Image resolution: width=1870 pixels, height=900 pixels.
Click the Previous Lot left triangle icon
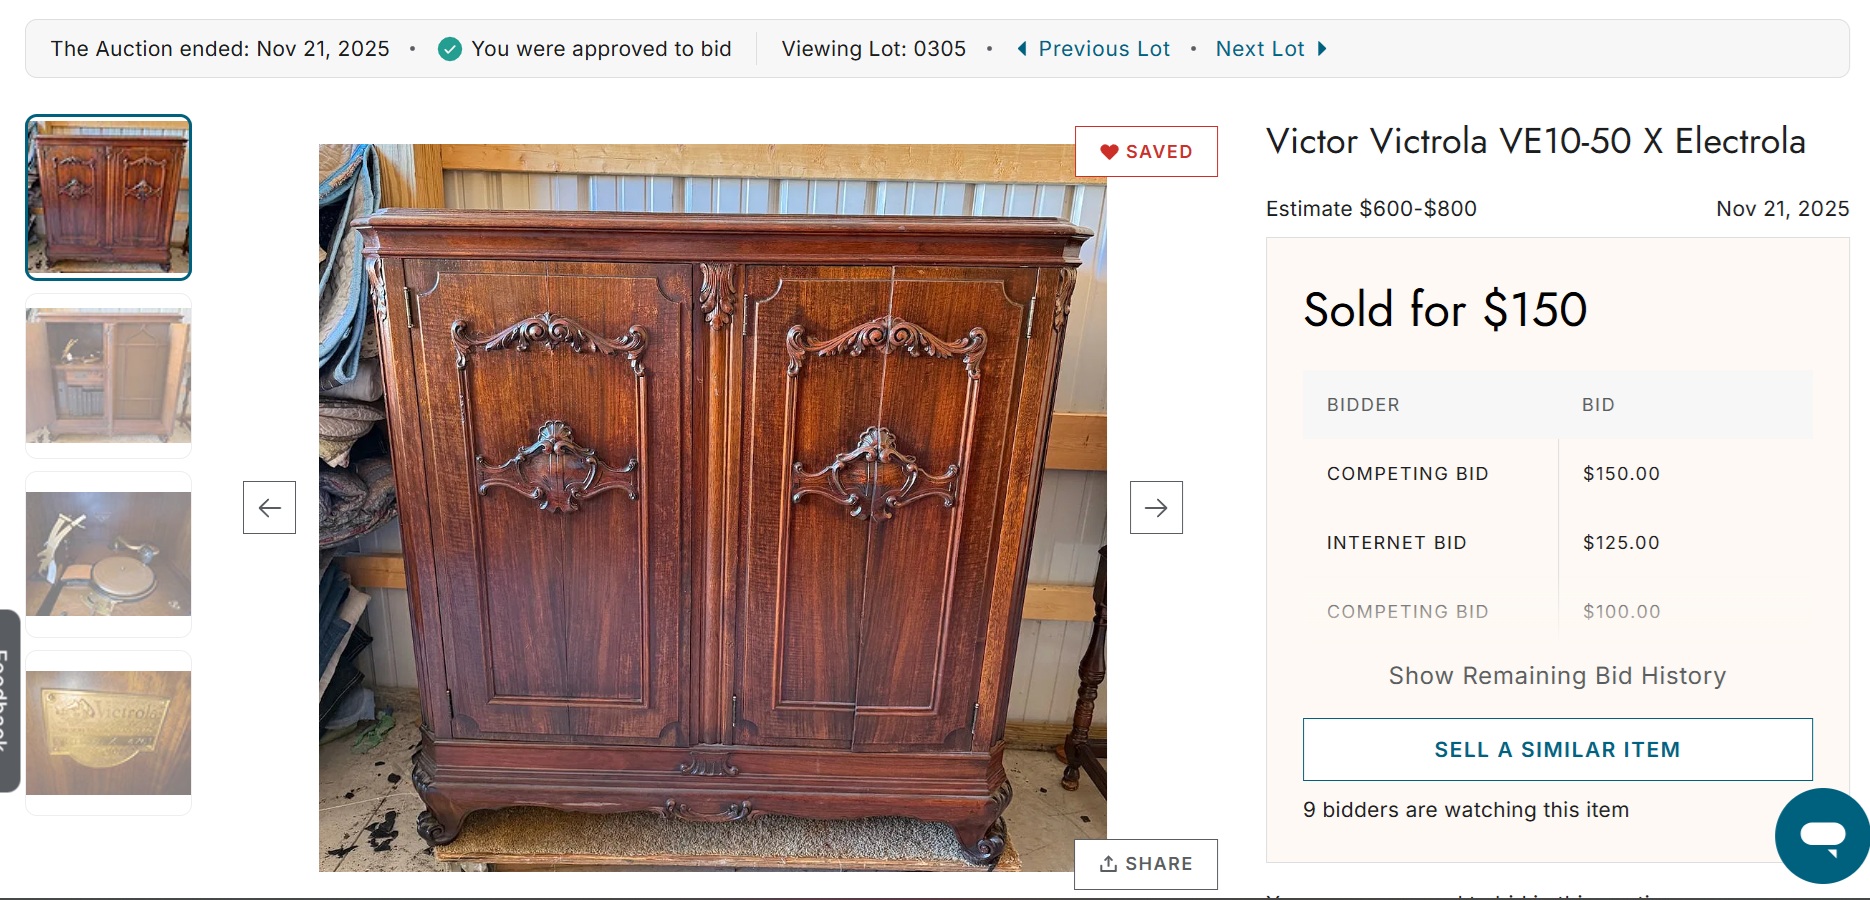click(1022, 49)
